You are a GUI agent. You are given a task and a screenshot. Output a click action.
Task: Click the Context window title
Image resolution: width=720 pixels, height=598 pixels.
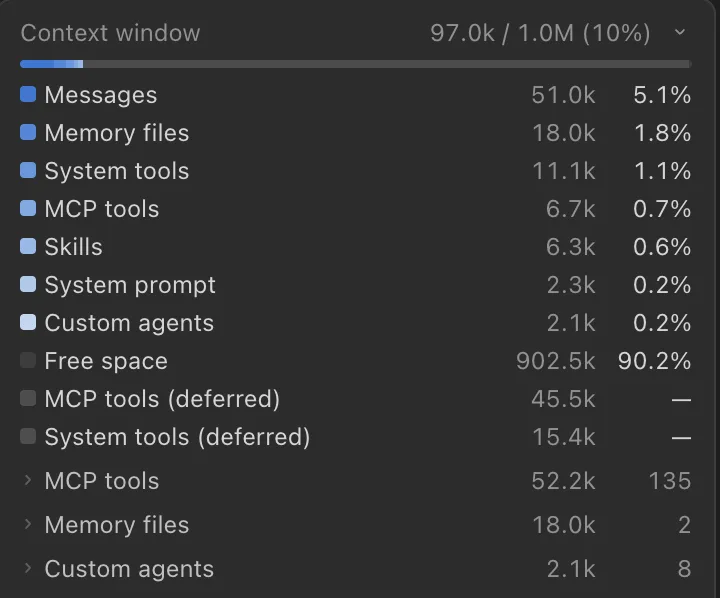(110, 33)
